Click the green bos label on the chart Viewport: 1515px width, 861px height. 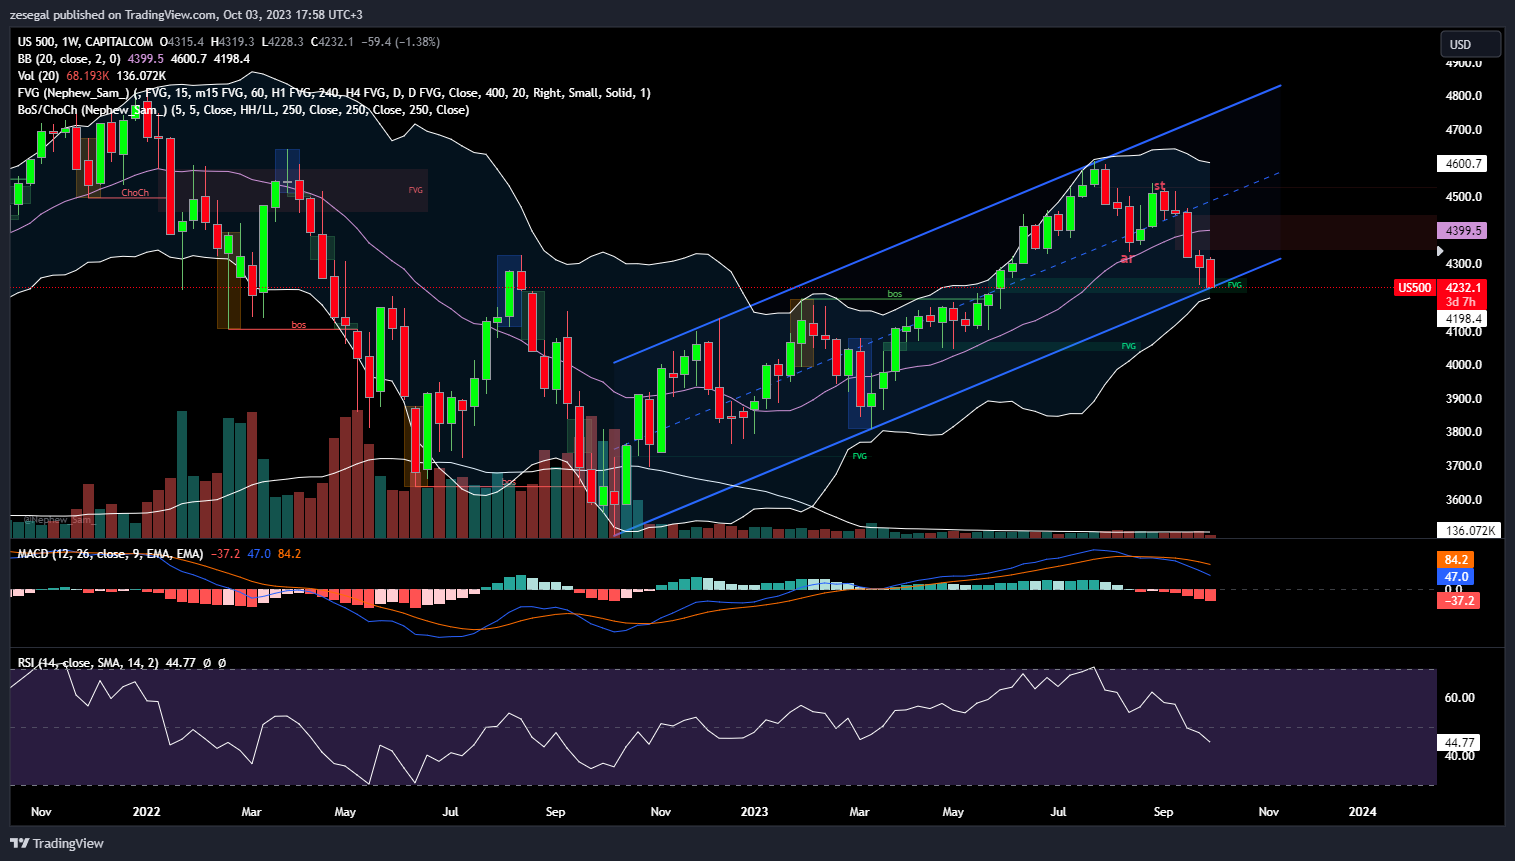895,294
